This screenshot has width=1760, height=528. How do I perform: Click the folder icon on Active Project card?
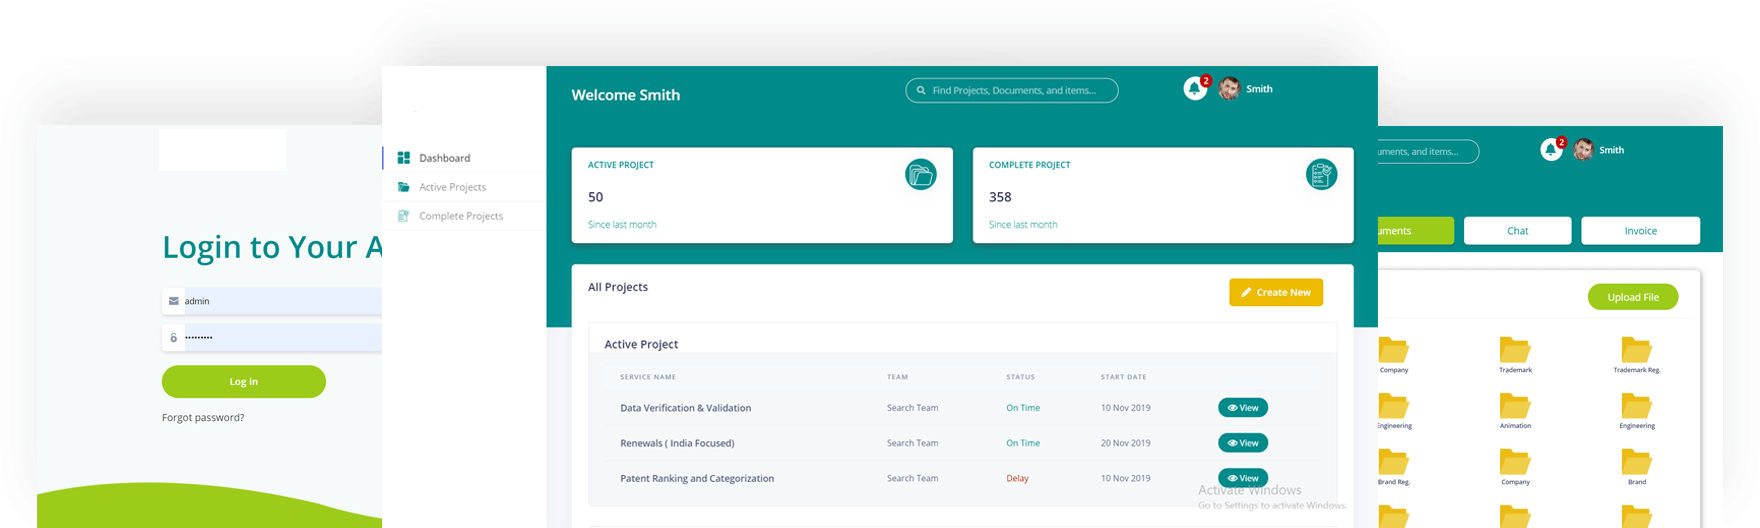tap(920, 175)
